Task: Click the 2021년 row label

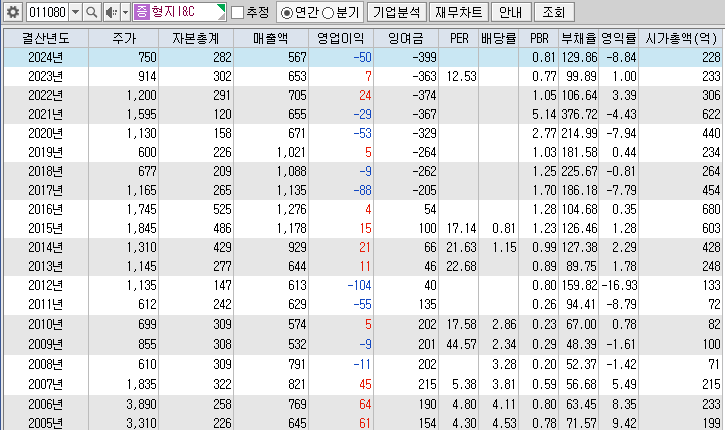Action: tap(45, 114)
